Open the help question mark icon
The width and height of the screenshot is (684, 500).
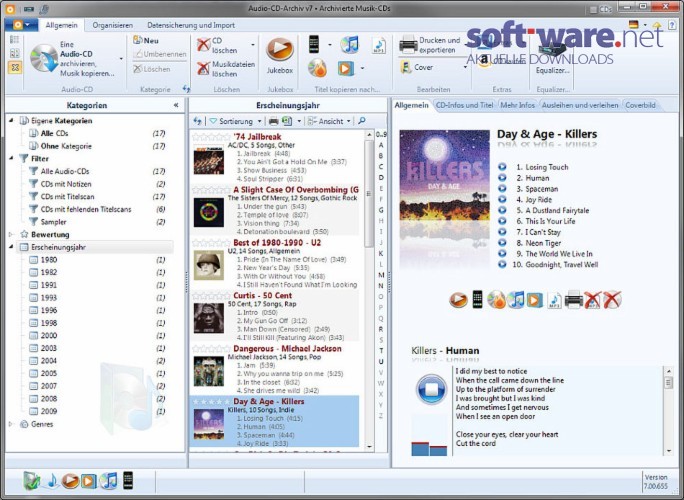[672, 25]
